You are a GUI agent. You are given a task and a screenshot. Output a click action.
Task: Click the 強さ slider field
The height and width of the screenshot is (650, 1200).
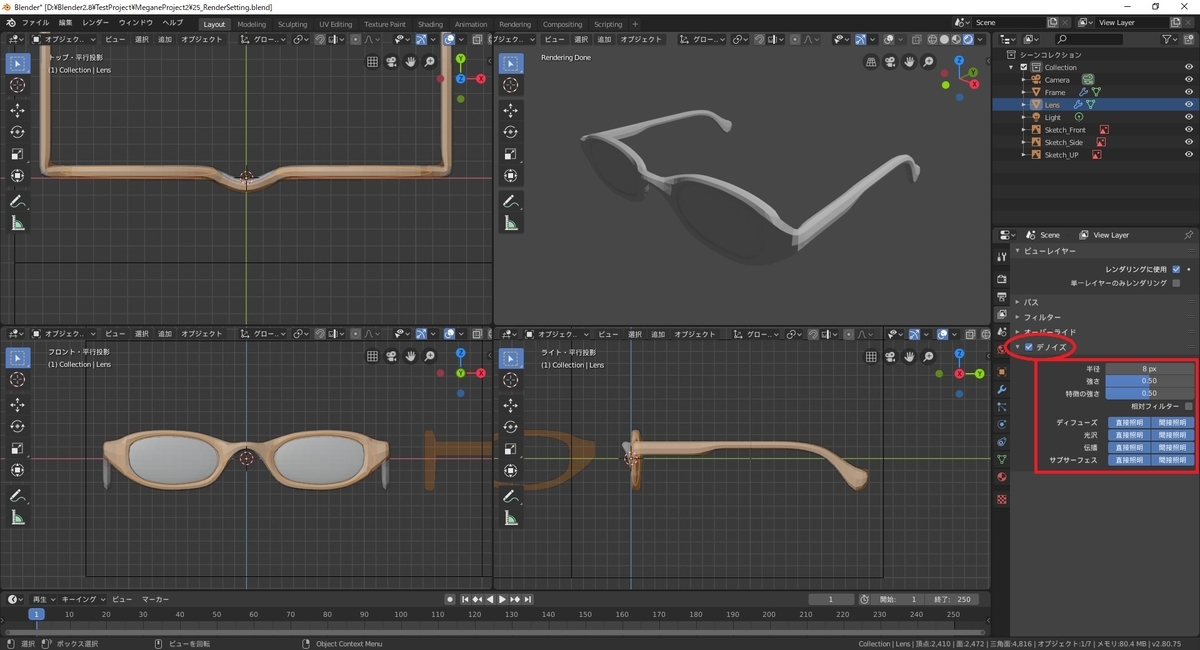pyautogui.click(x=1149, y=381)
